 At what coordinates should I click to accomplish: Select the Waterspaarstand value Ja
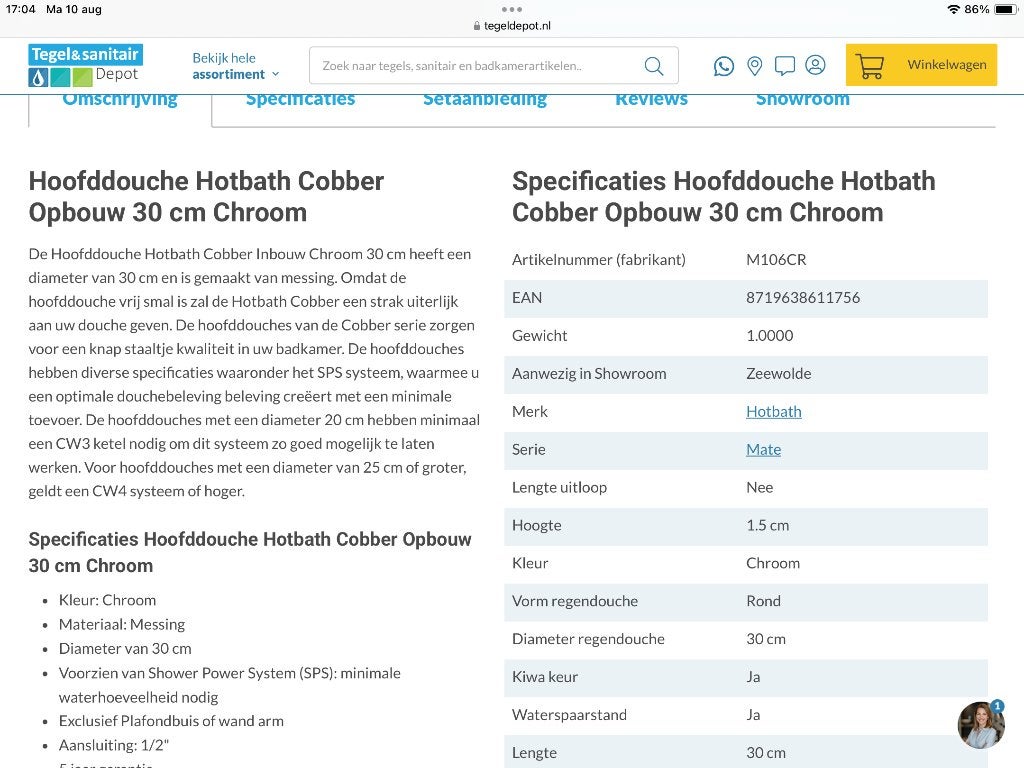coord(753,714)
